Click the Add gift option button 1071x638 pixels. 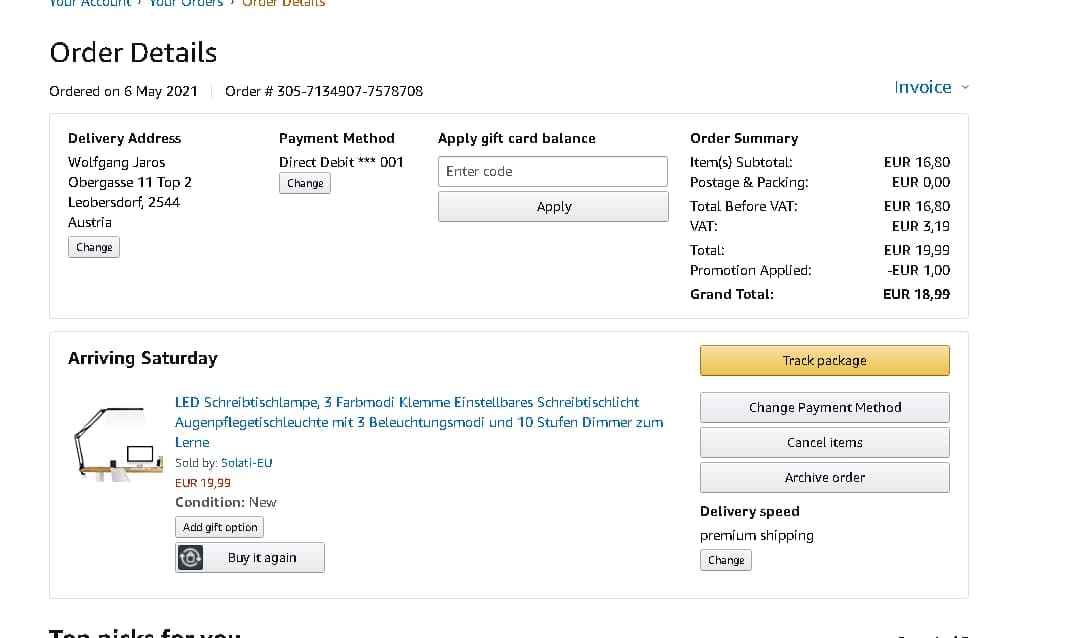point(220,527)
